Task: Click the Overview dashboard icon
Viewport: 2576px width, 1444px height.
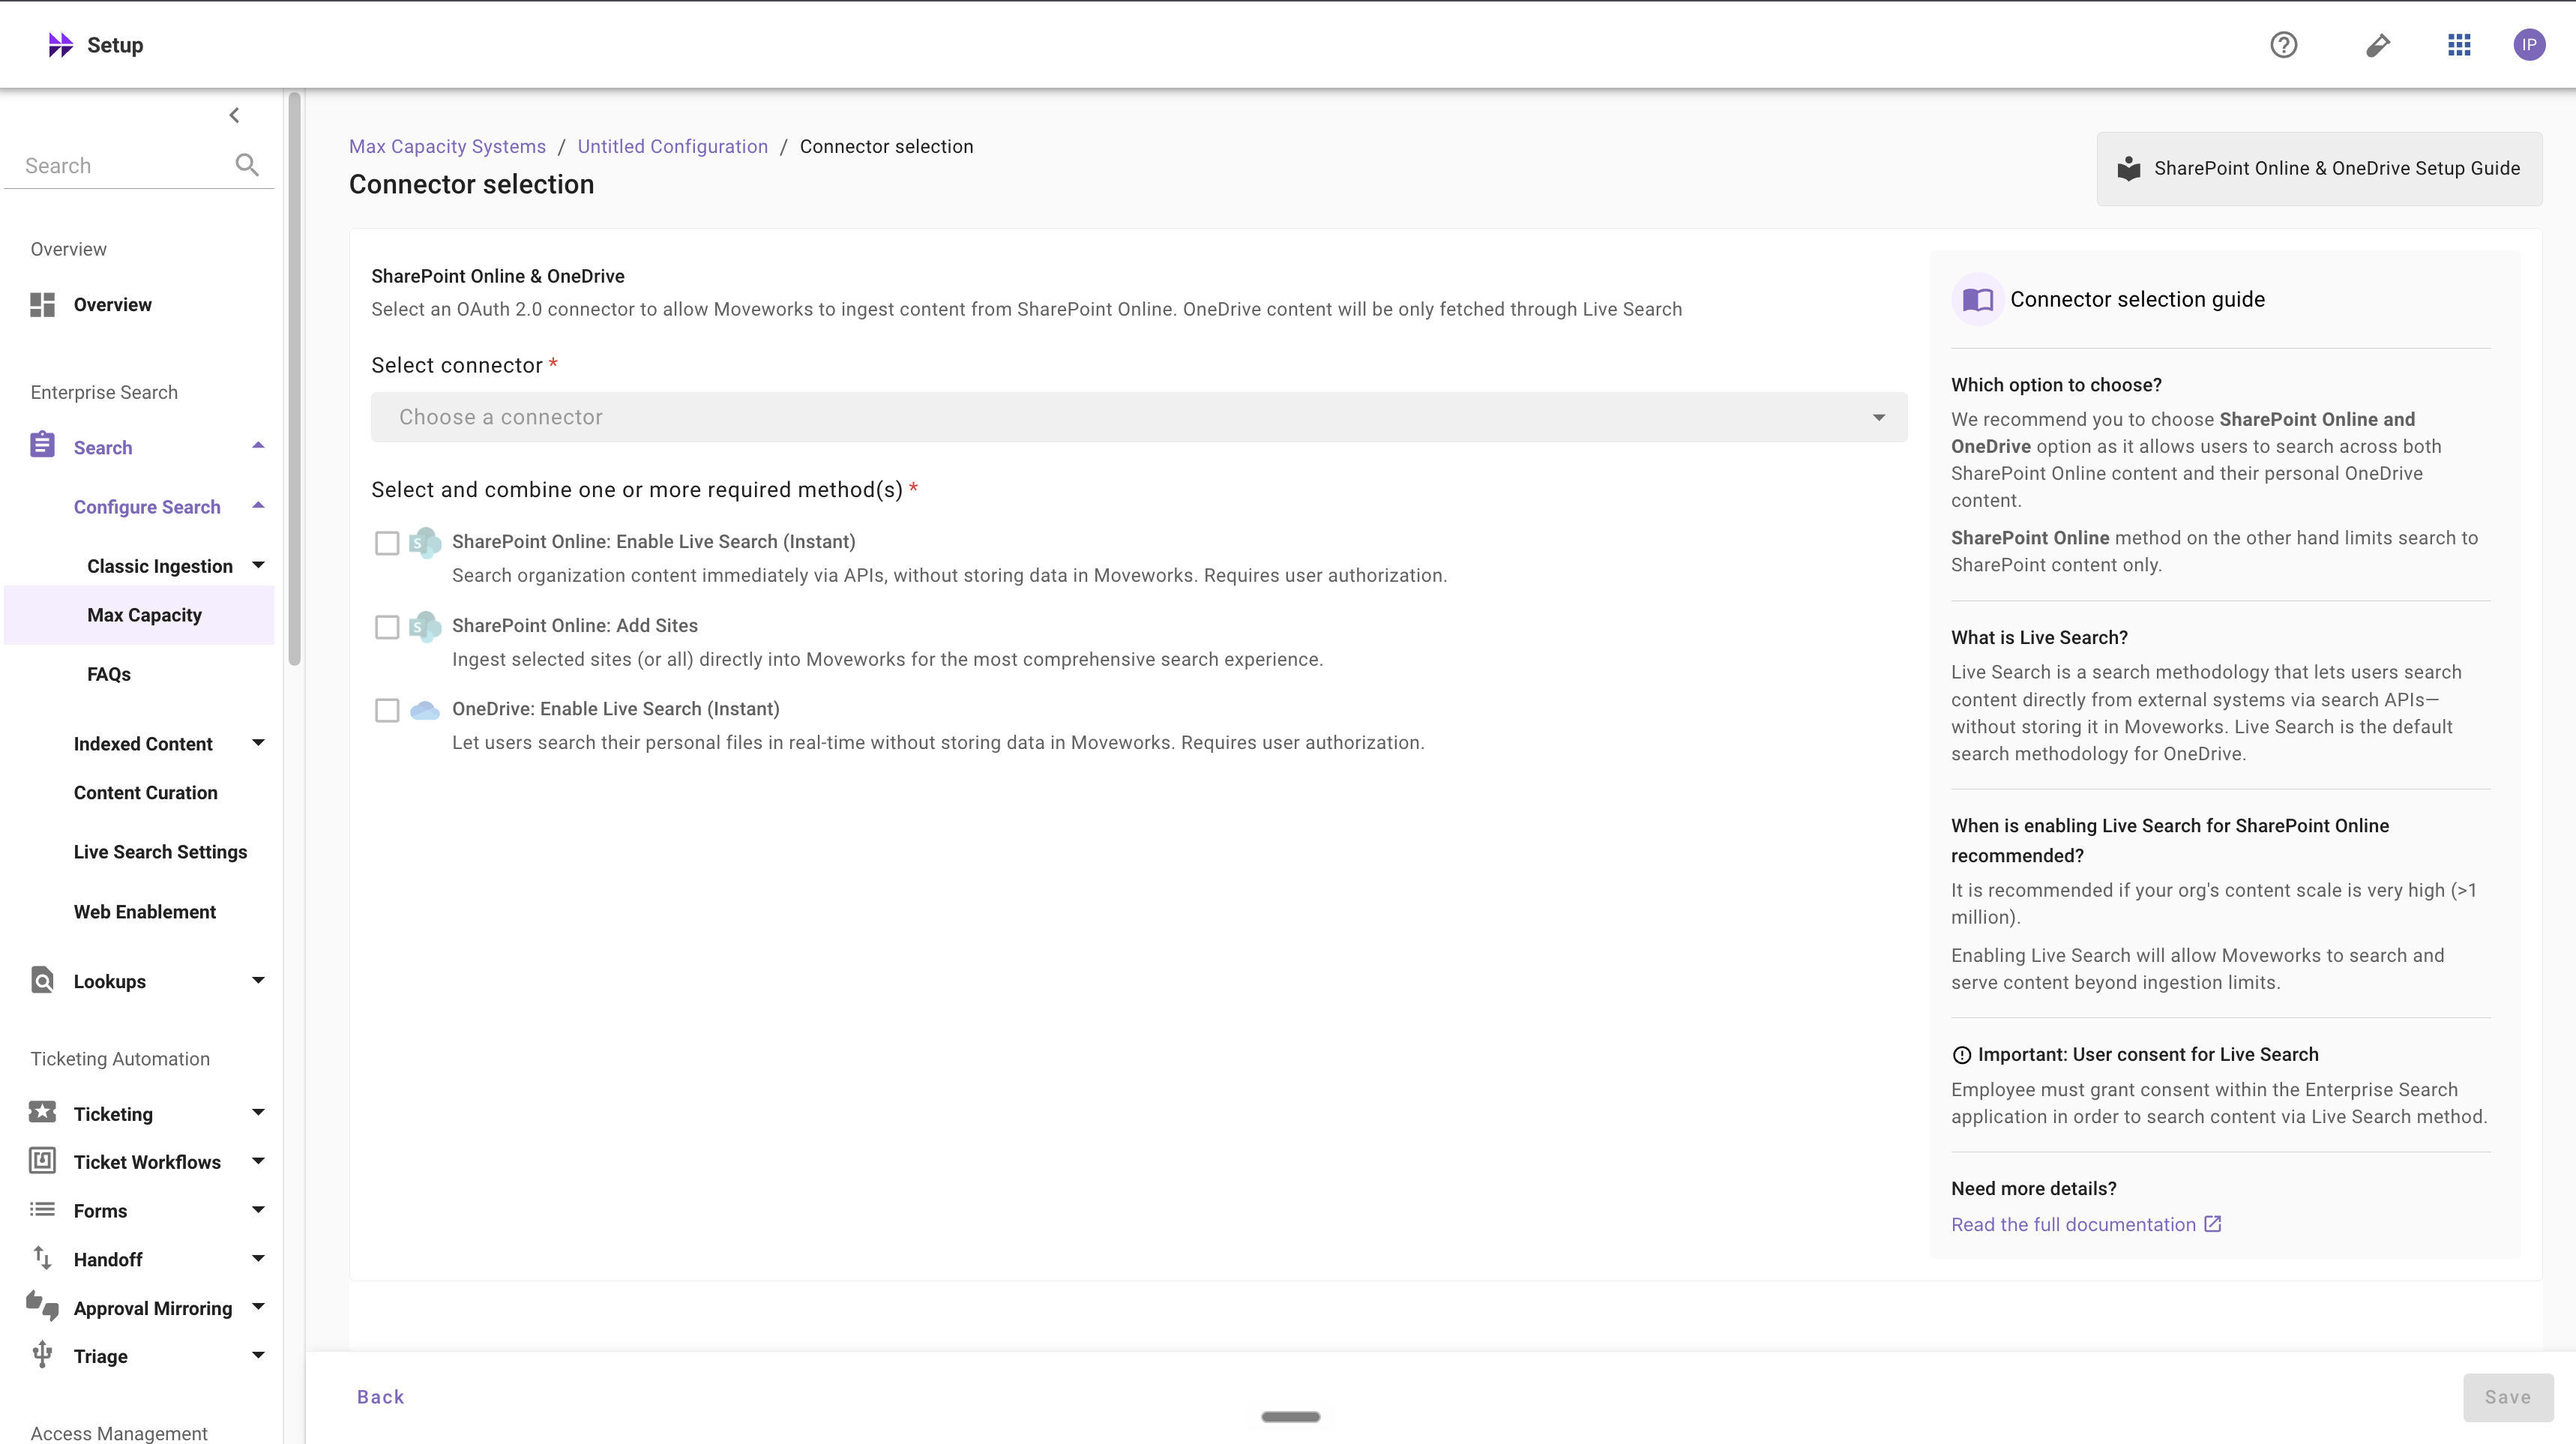Action: 42,305
